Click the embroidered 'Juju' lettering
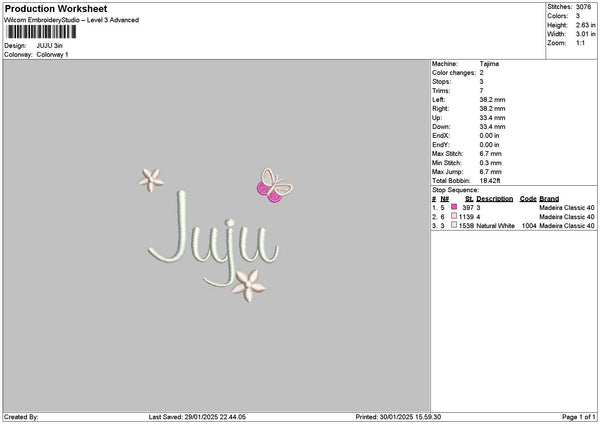This screenshot has width=600, height=424. click(214, 238)
